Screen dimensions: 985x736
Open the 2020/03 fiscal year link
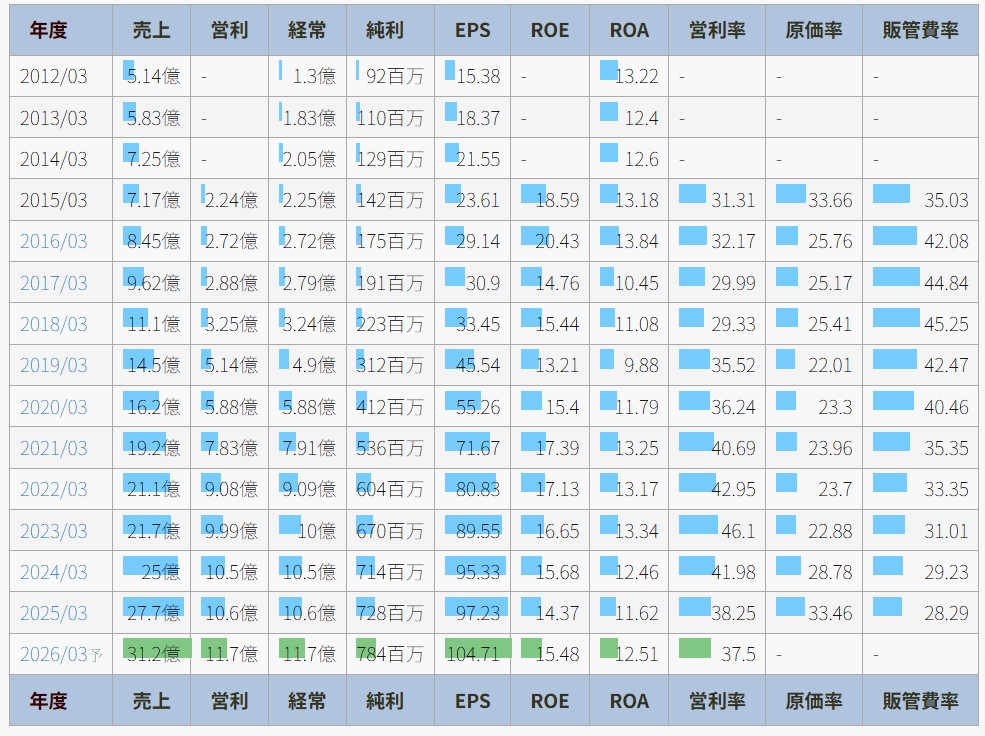point(53,407)
